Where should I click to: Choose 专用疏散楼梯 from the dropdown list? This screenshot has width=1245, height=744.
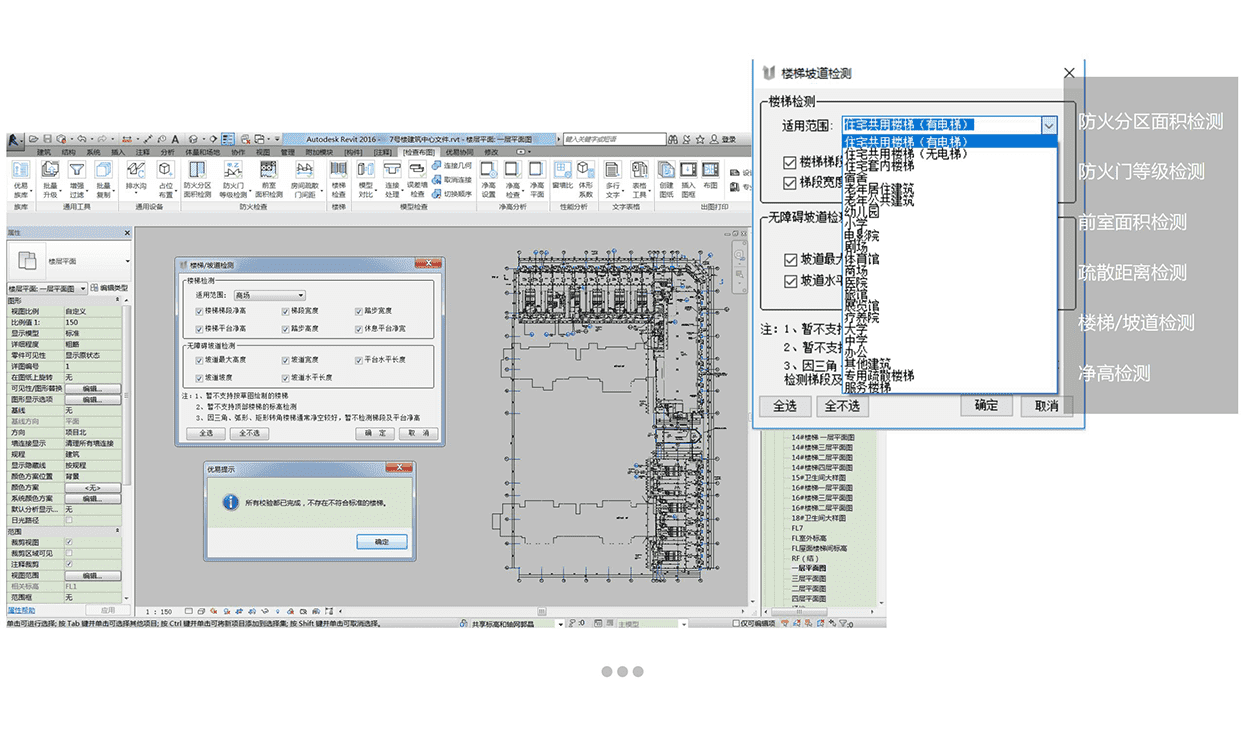(879, 376)
